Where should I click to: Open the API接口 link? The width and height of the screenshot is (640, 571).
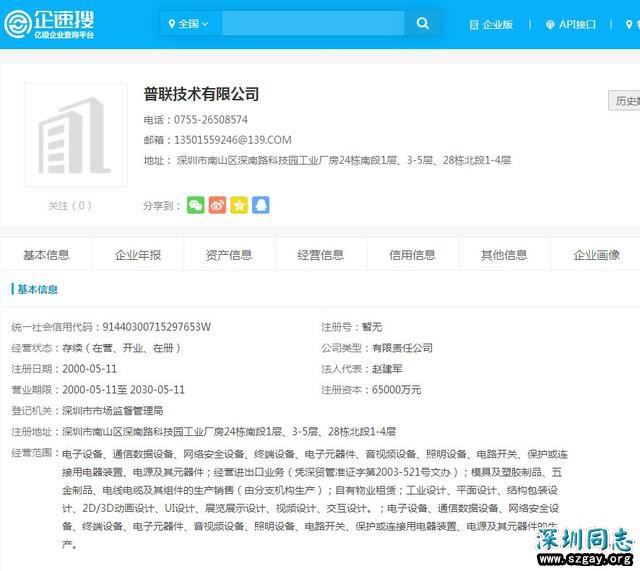tap(571, 24)
